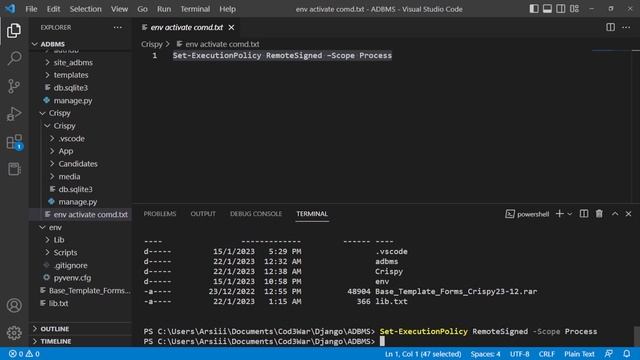Viewport: 640px width, 360px height.
Task: Open the File menu
Action: pos(31,9)
